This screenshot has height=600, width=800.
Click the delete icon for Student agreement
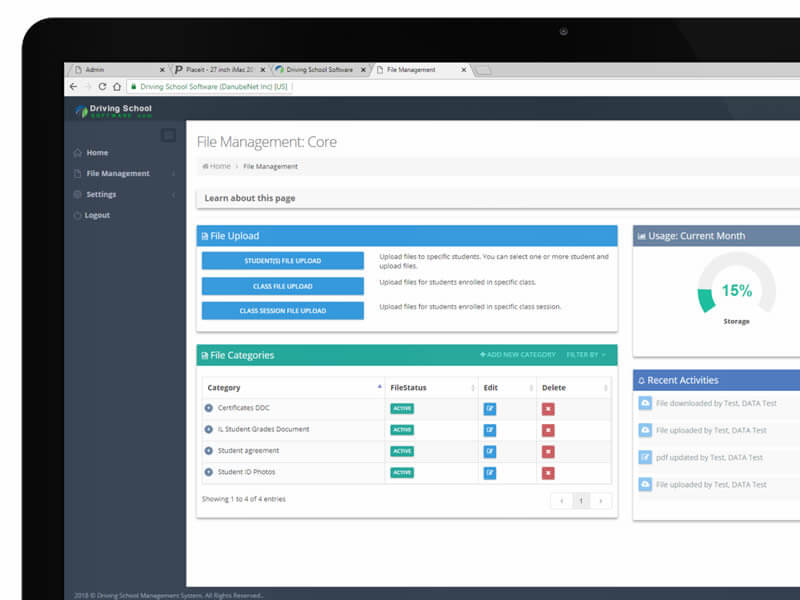pyautogui.click(x=548, y=451)
